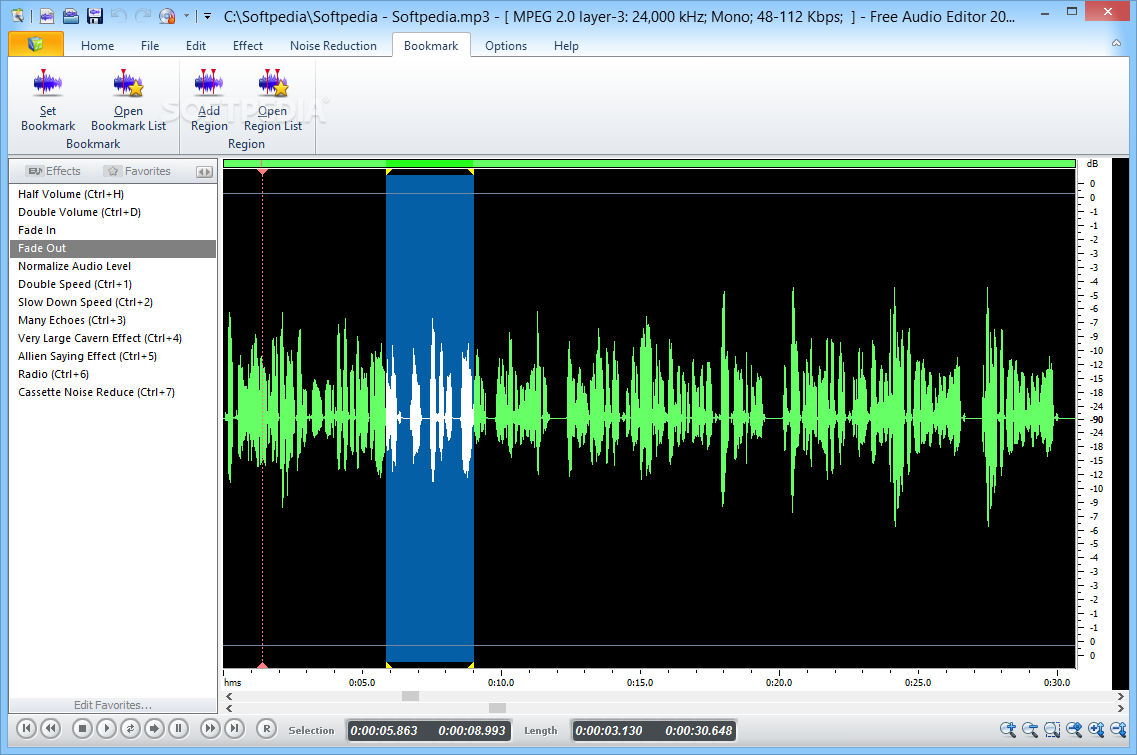1137x755 pixels.
Task: Click the Zoom to Selection icon
Action: [1052, 730]
